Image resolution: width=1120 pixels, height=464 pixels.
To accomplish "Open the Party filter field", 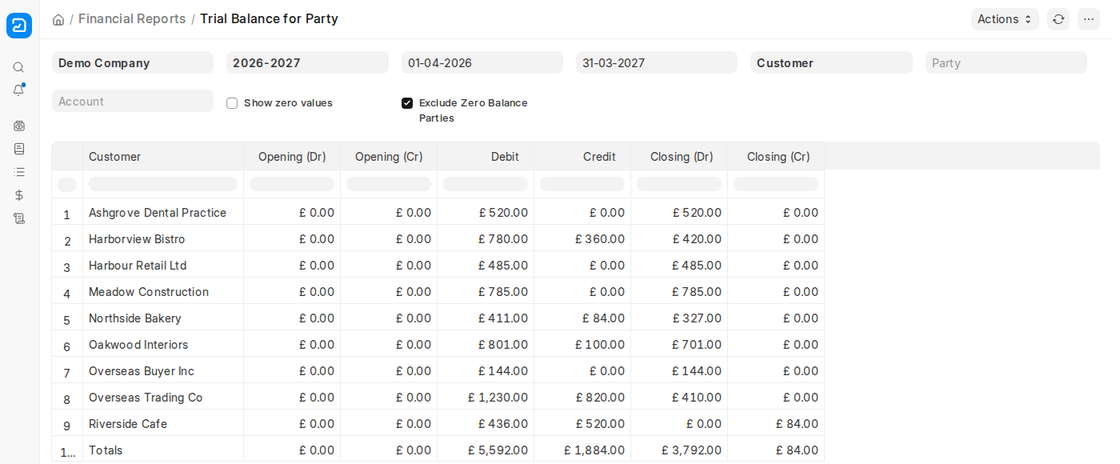I will coord(1006,63).
